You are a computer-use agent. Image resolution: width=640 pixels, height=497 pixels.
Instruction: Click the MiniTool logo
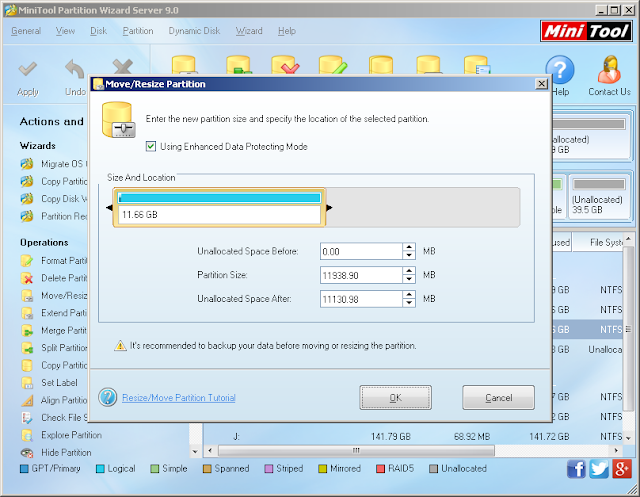click(x=586, y=31)
